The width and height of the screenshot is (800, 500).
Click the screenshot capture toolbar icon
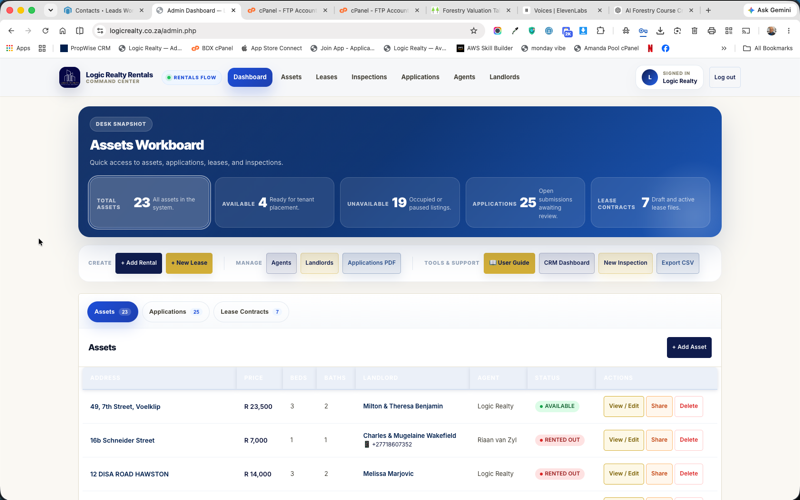[x=677, y=31]
